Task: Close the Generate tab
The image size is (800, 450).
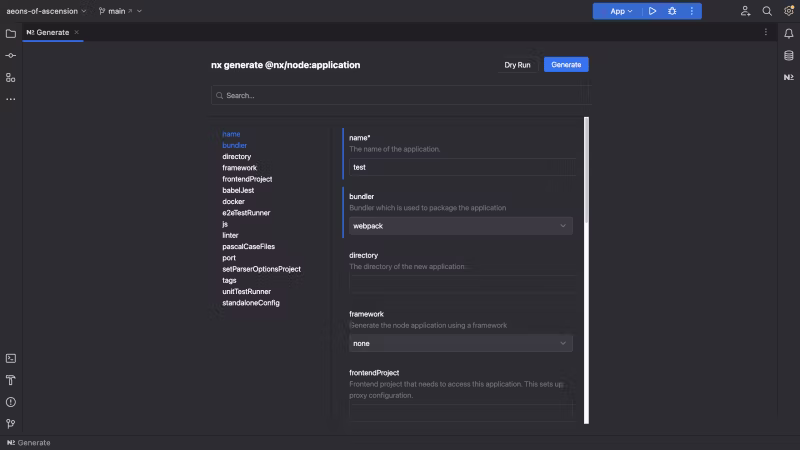Action: tap(77, 32)
